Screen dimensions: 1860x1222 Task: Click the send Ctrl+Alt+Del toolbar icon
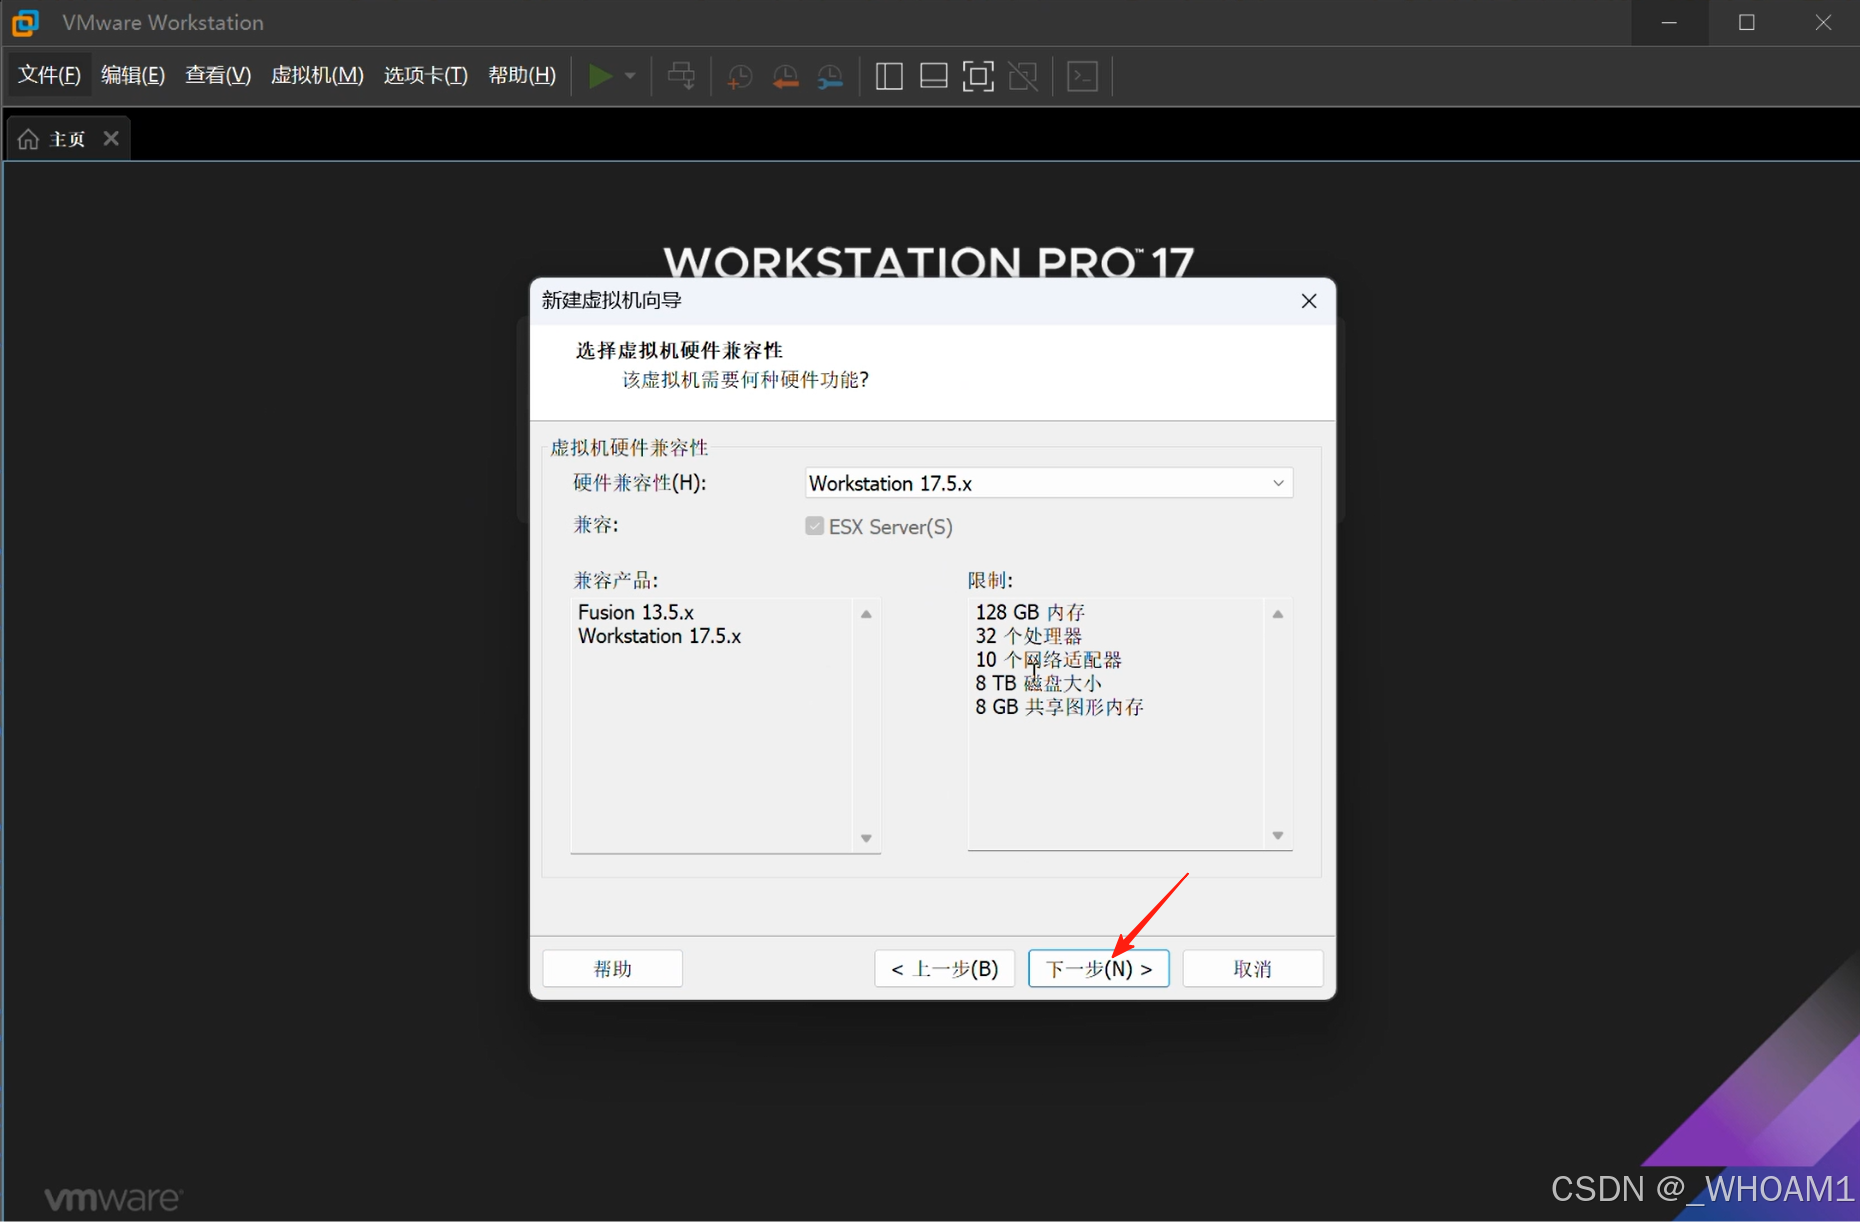pyautogui.click(x=681, y=76)
